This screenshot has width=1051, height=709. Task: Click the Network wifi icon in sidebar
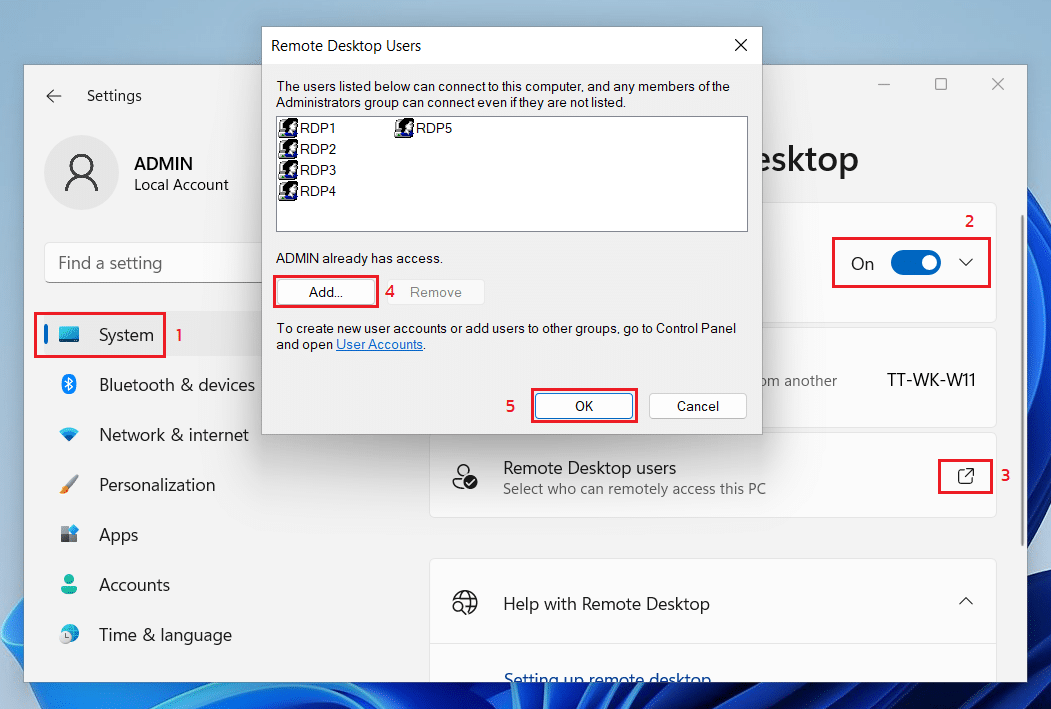click(x=69, y=434)
